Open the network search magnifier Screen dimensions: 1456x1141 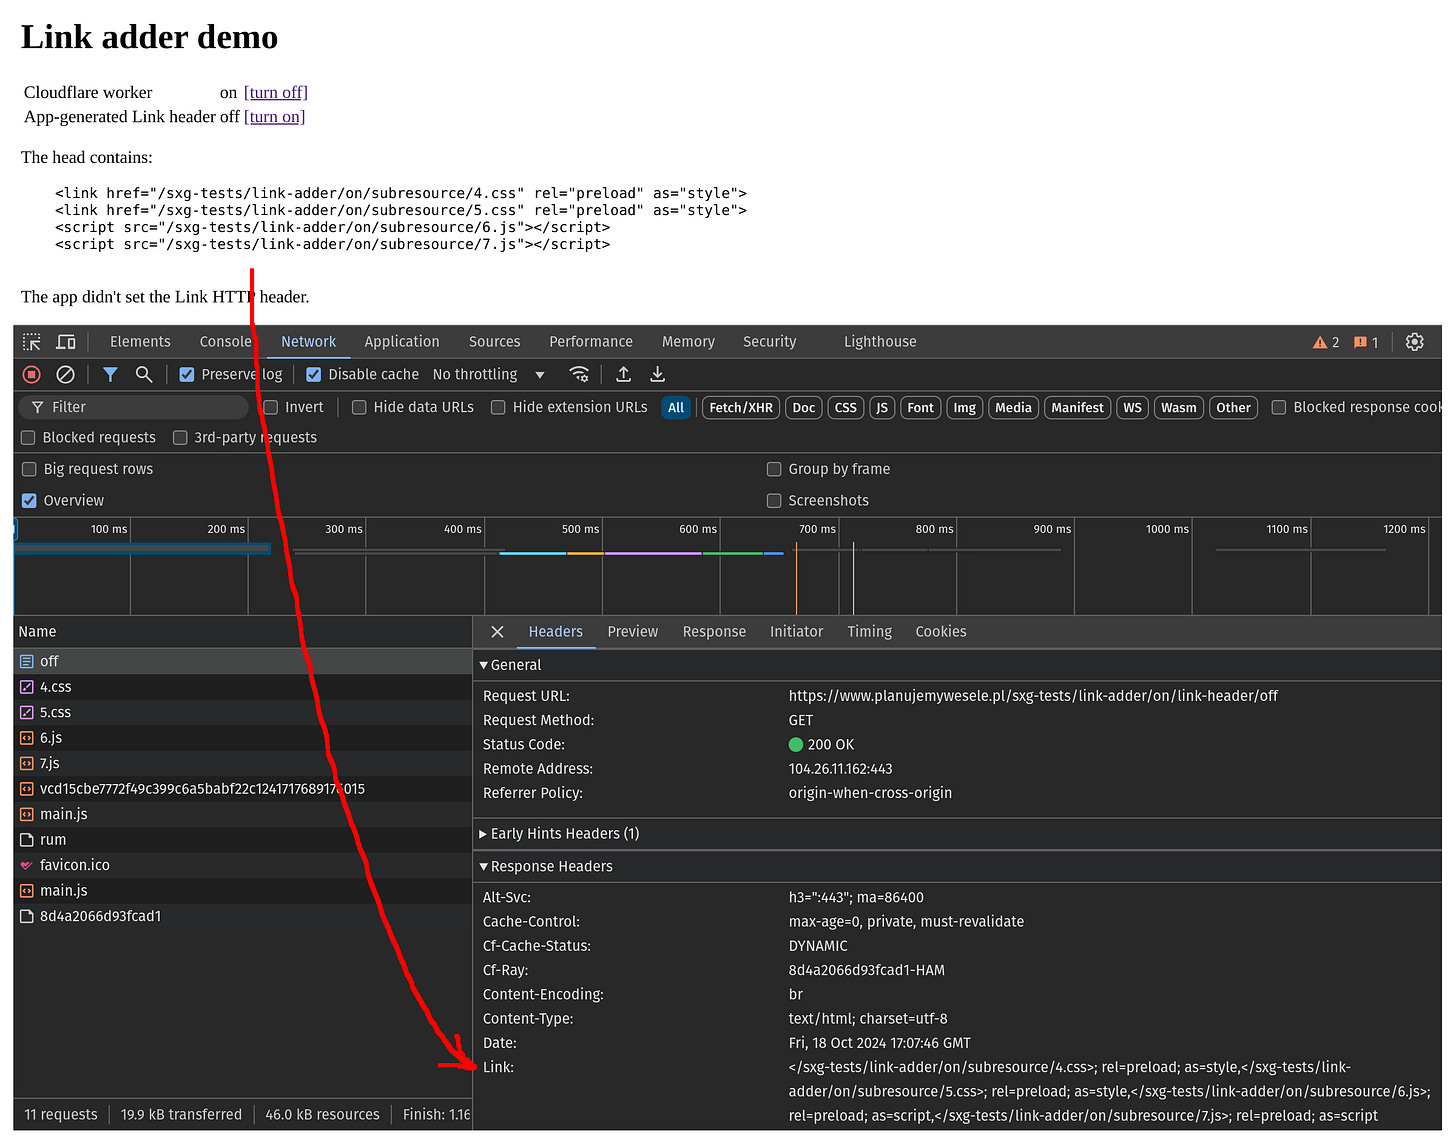144,374
